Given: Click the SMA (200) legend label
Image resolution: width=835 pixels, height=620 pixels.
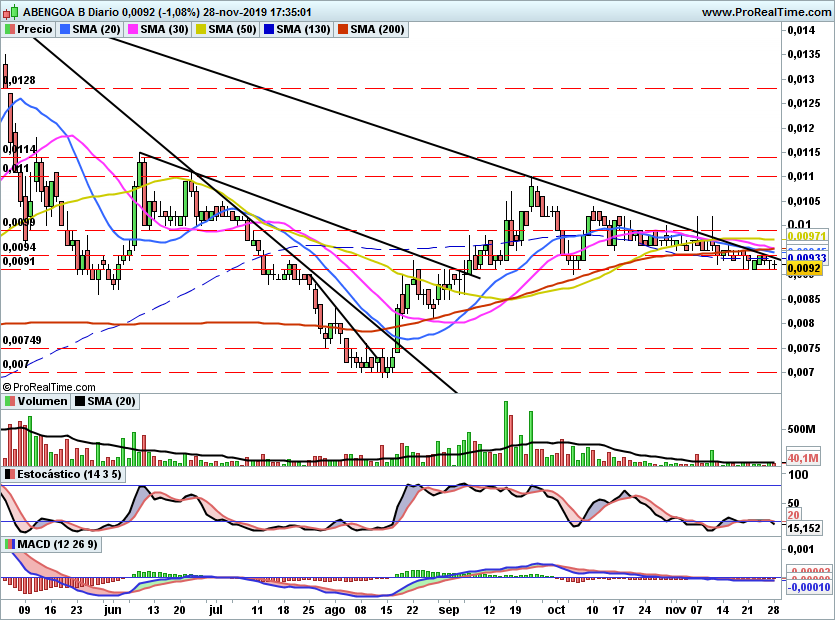Looking at the screenshot, I should click(x=378, y=29).
